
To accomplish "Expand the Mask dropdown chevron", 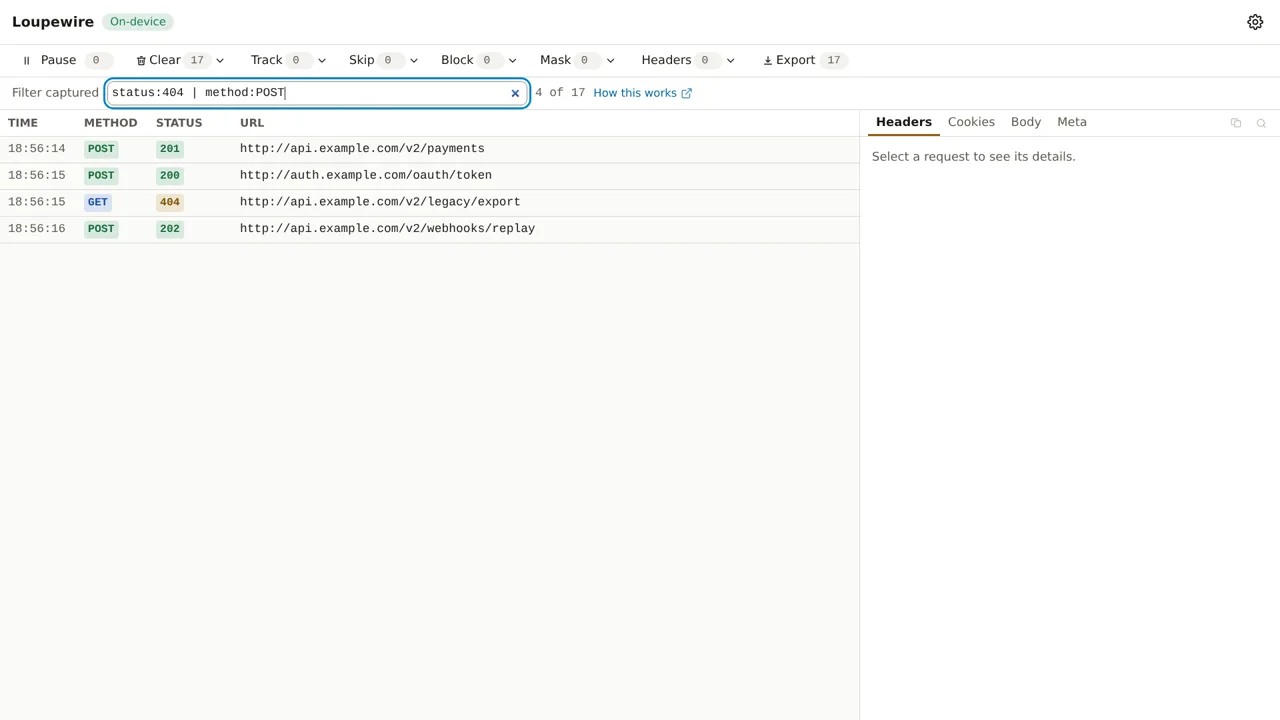I will coord(611,60).
